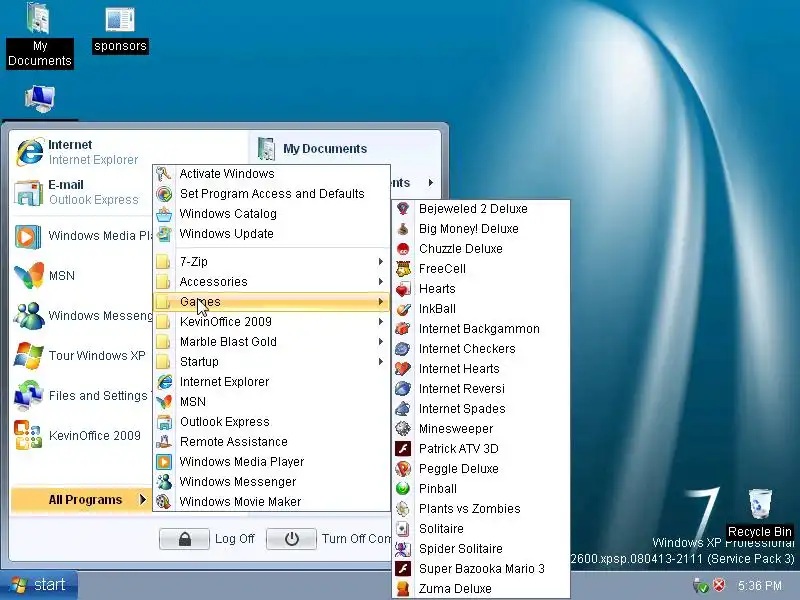The height and width of the screenshot is (600, 800).
Task: Launch Zuma Deluxe icon
Action: point(403,589)
